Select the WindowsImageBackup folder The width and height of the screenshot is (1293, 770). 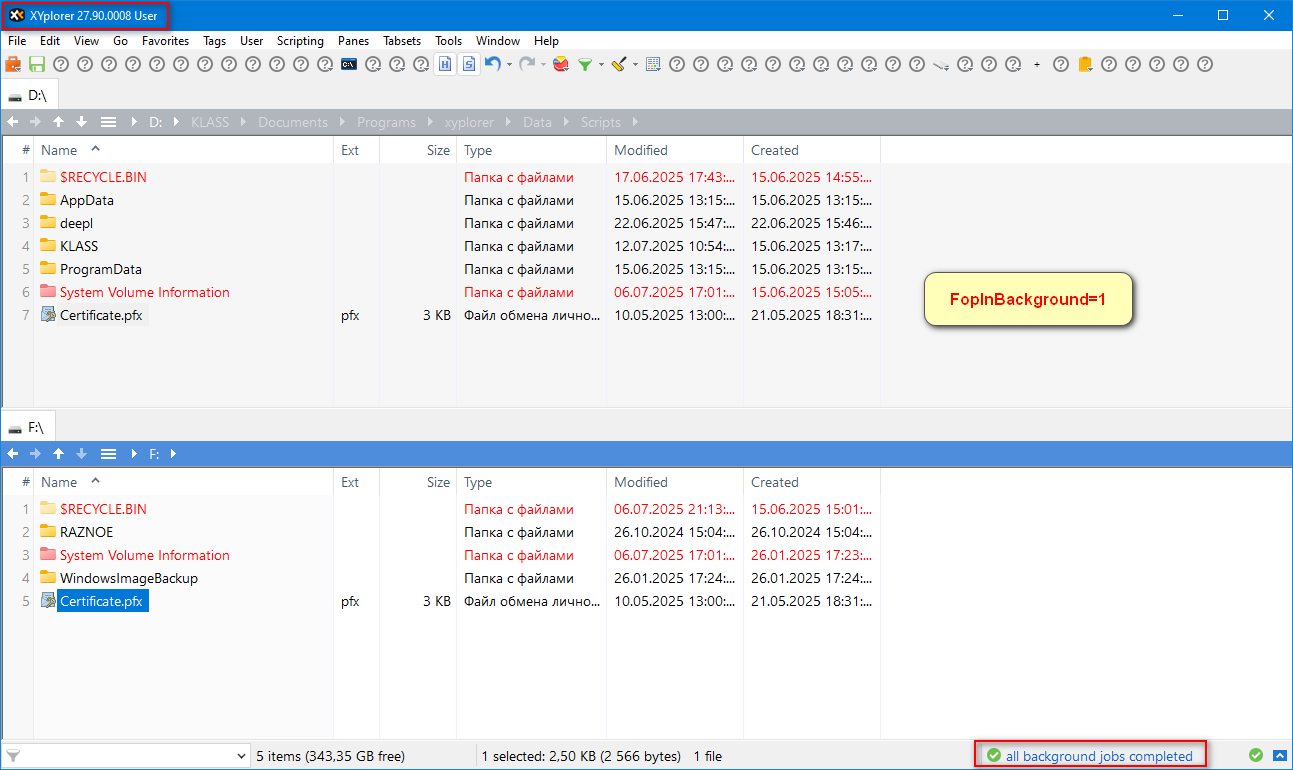[129, 578]
